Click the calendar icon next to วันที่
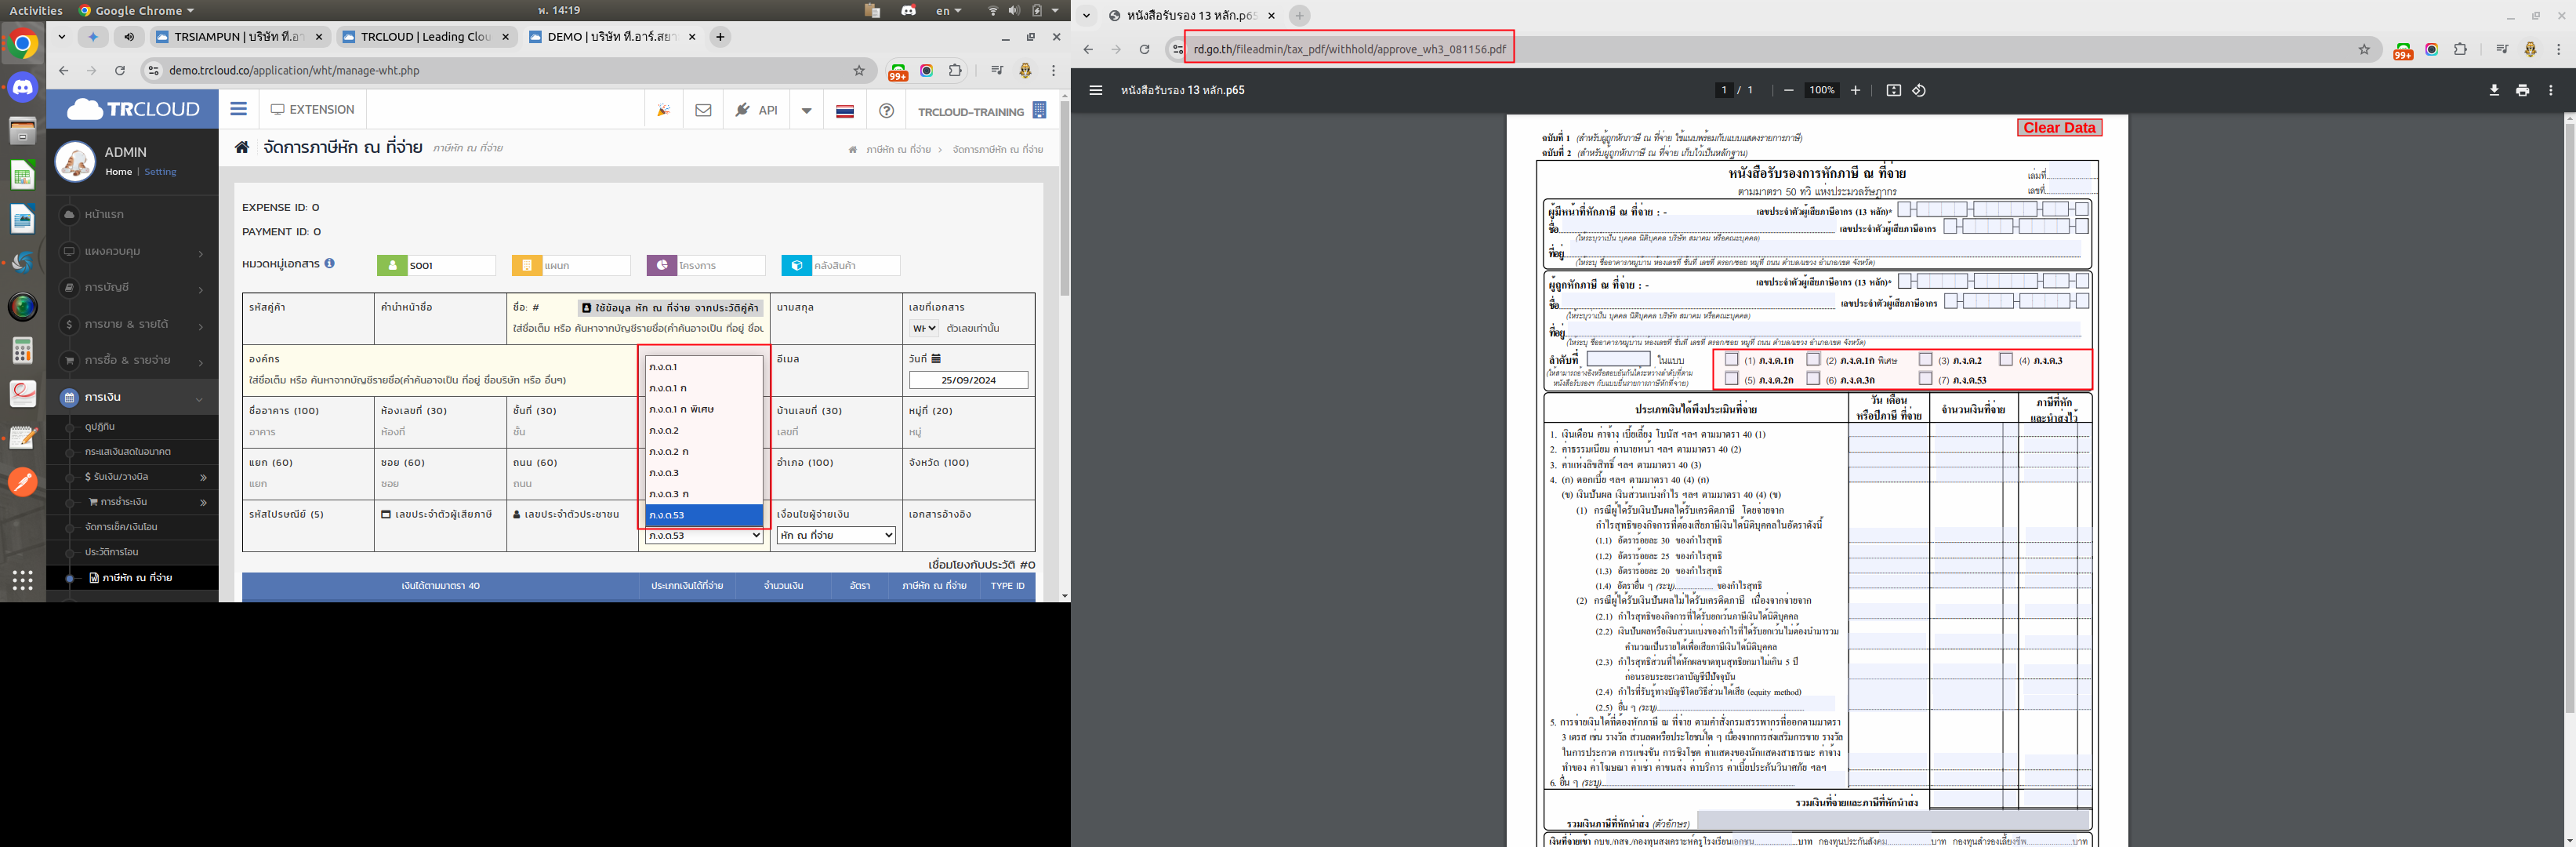The height and width of the screenshot is (847, 2576). coord(936,358)
